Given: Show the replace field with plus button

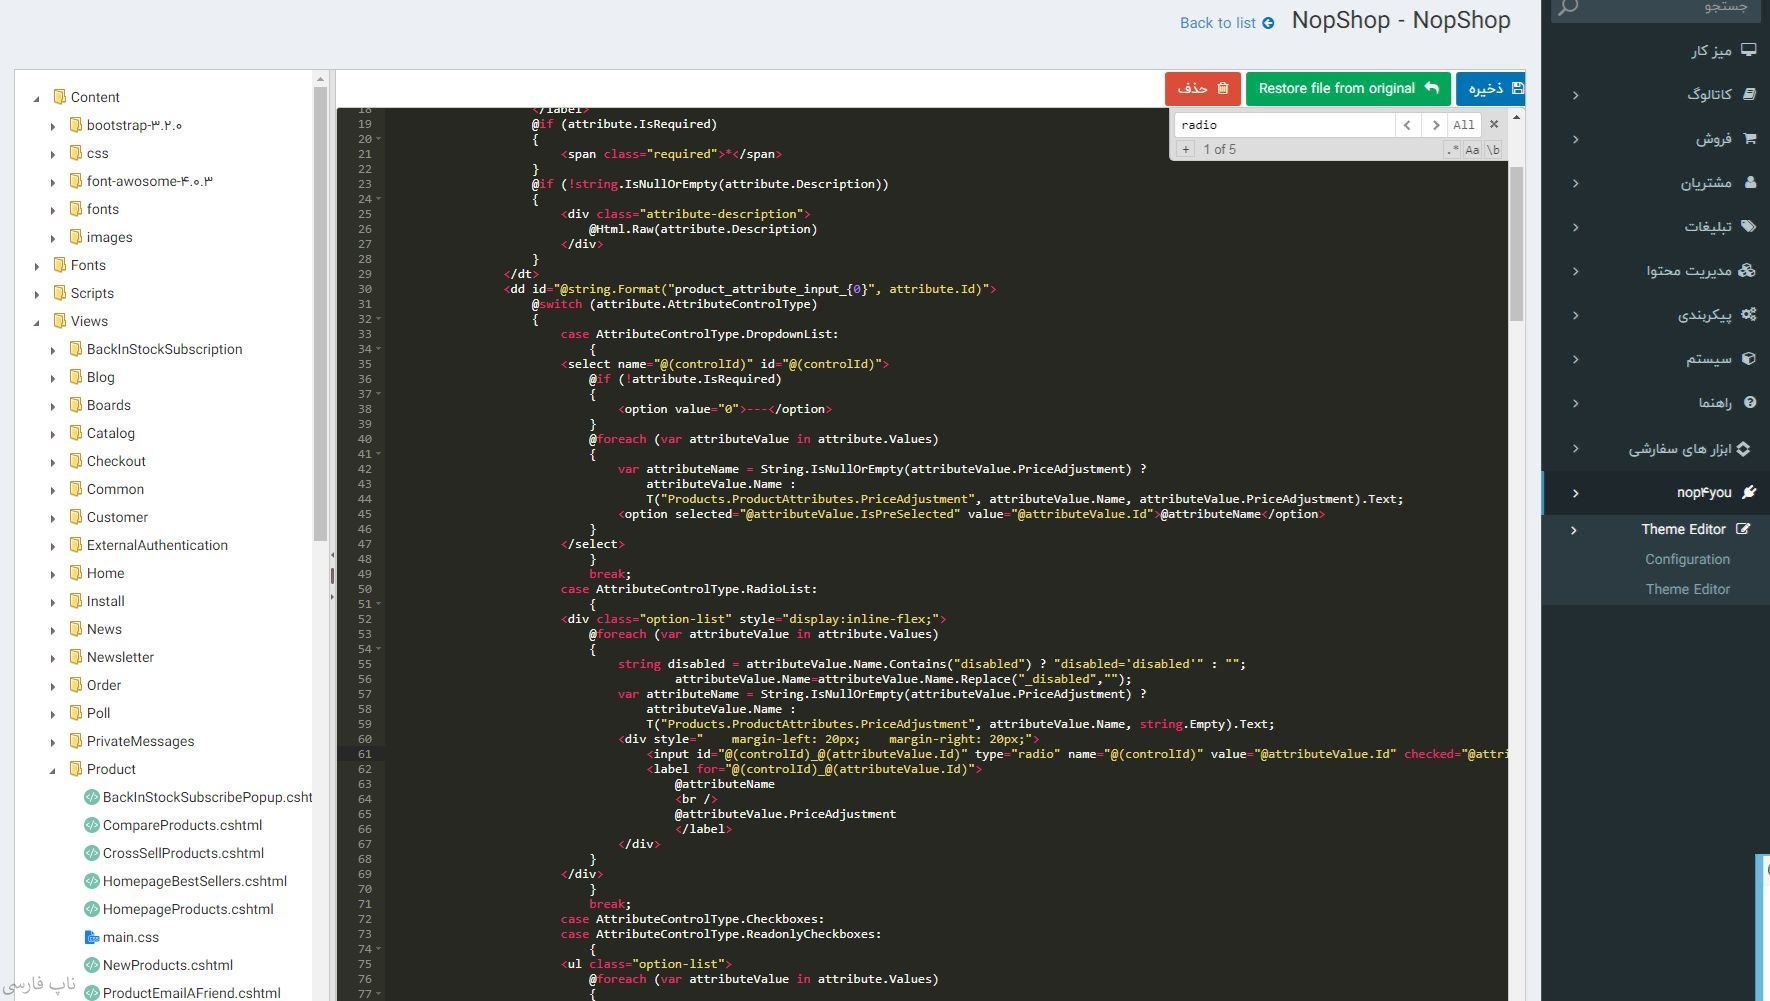Looking at the screenshot, I should click(x=1185, y=150).
